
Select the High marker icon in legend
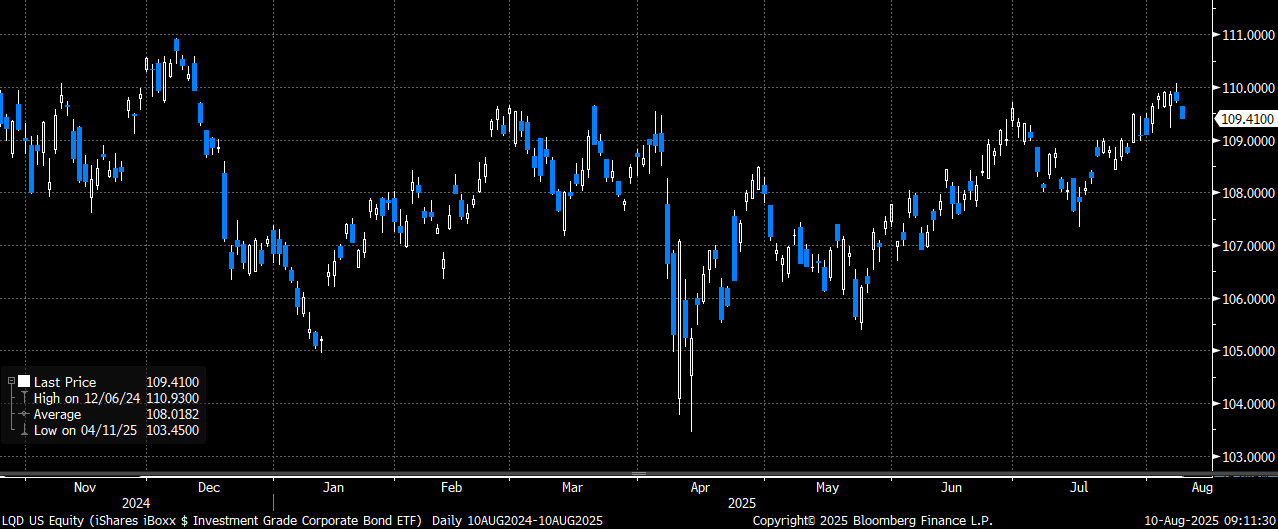(x=24, y=398)
